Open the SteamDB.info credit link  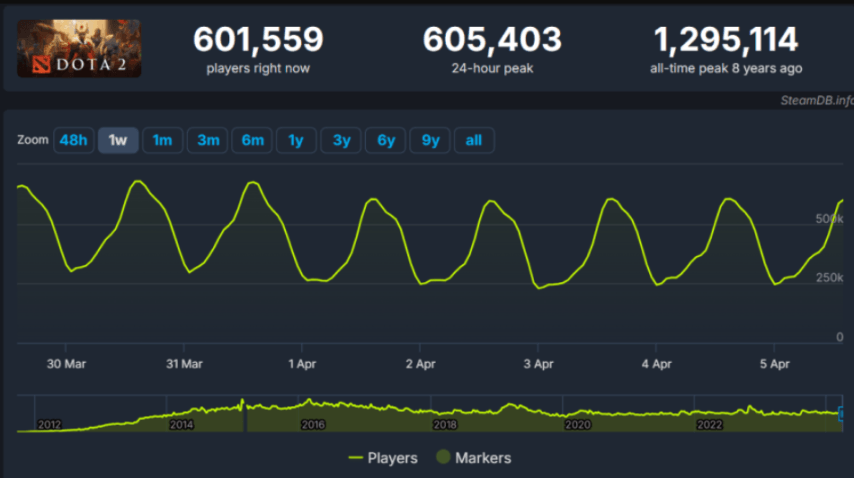[817, 100]
